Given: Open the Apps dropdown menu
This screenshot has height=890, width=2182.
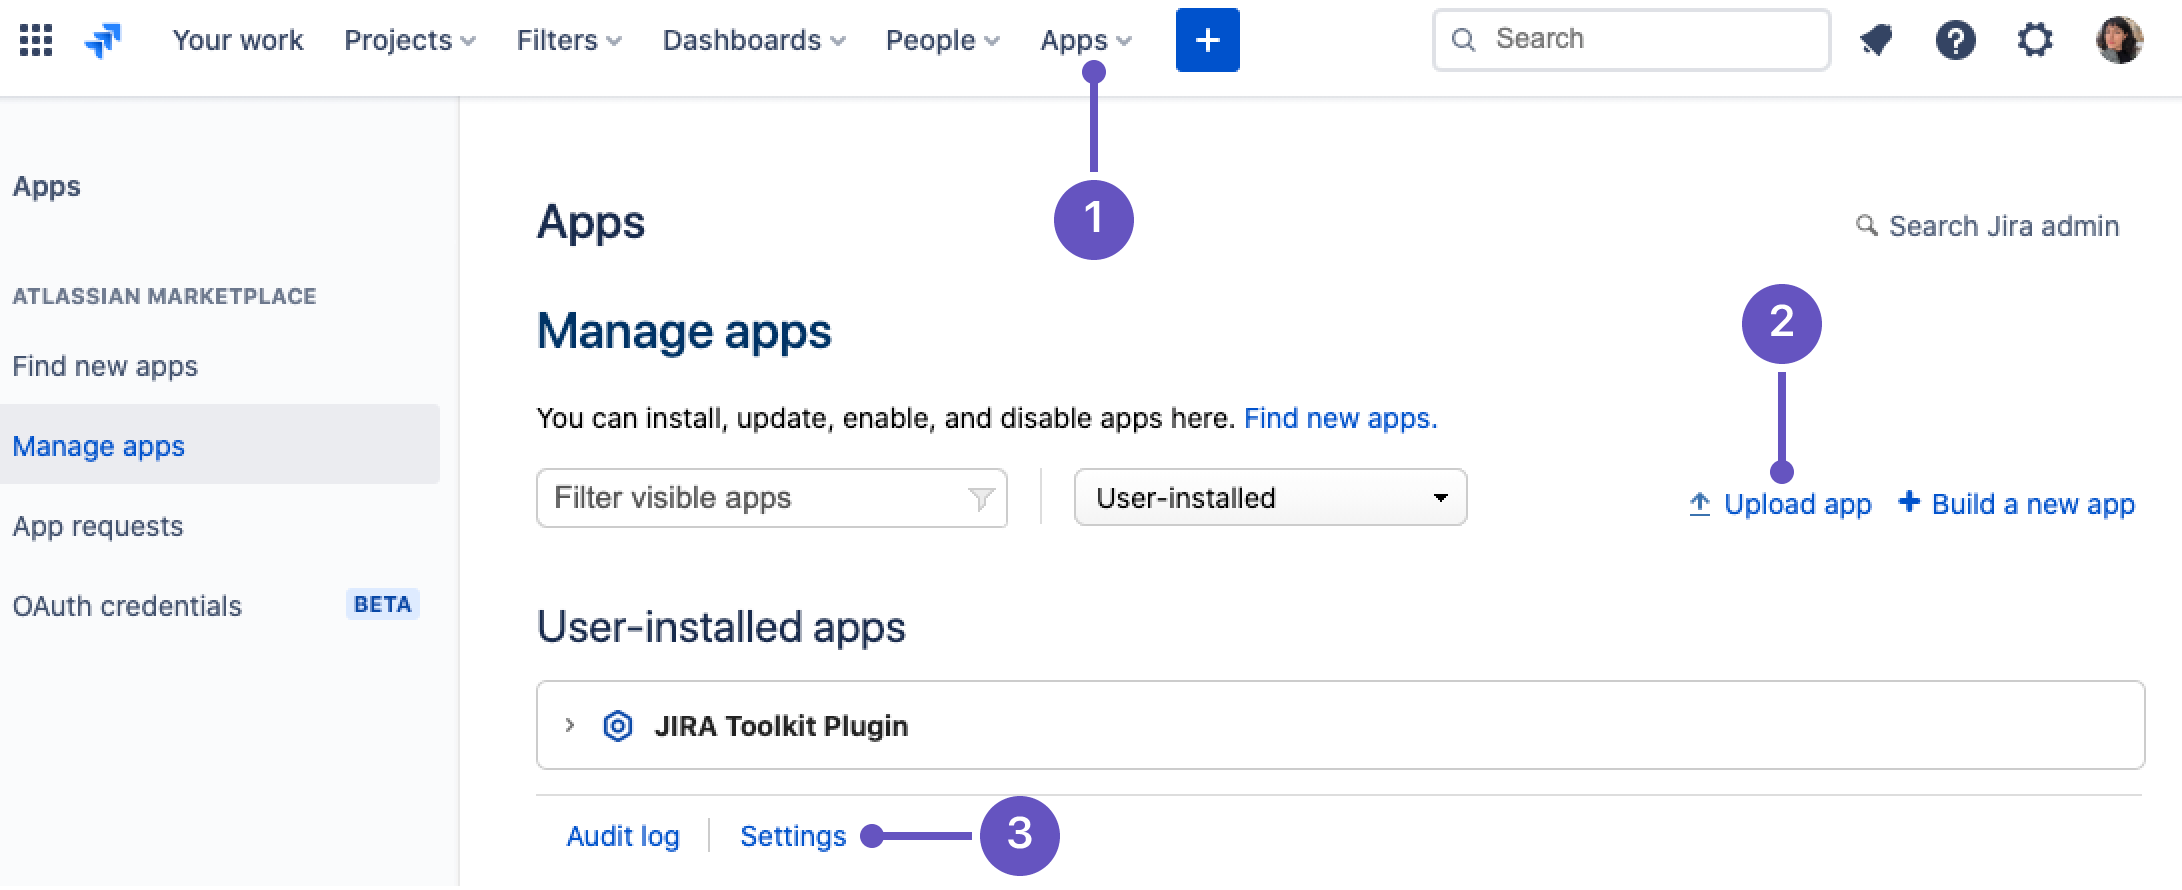Looking at the screenshot, I should point(1086,40).
